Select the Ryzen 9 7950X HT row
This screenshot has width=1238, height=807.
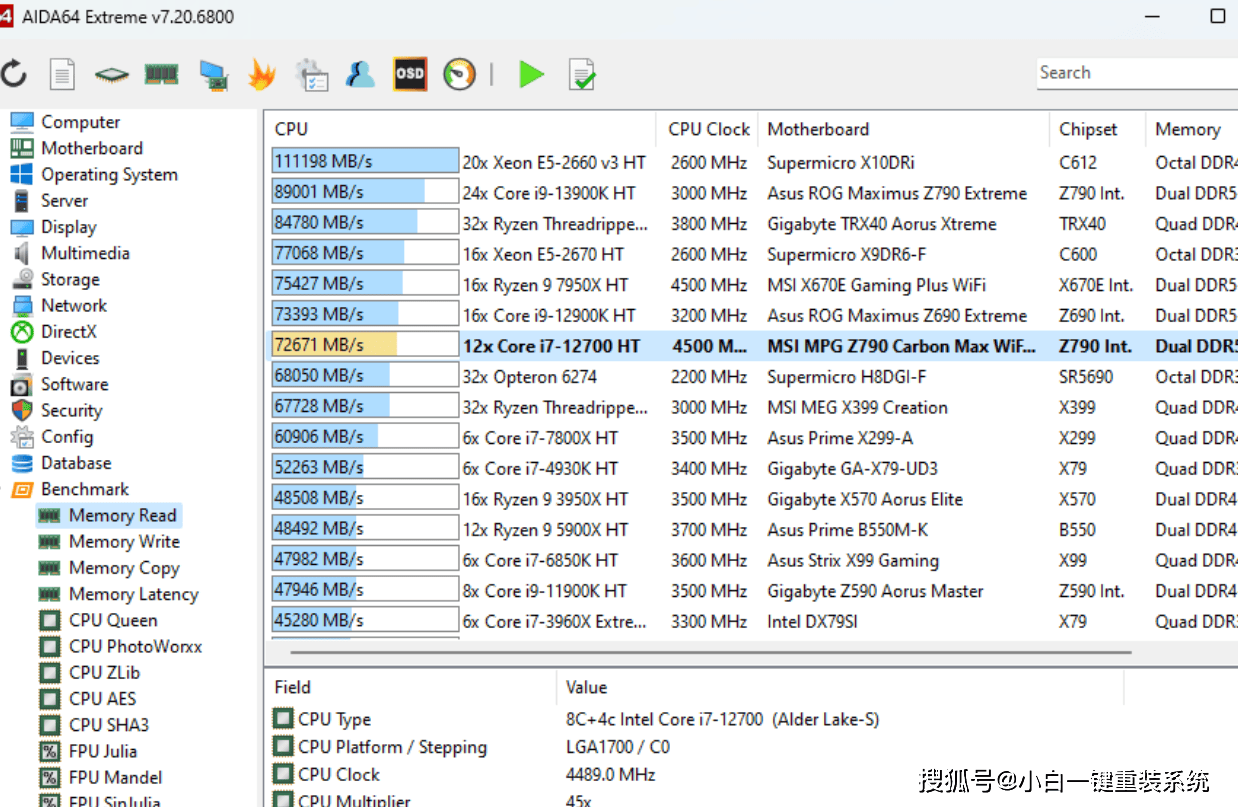click(752, 285)
